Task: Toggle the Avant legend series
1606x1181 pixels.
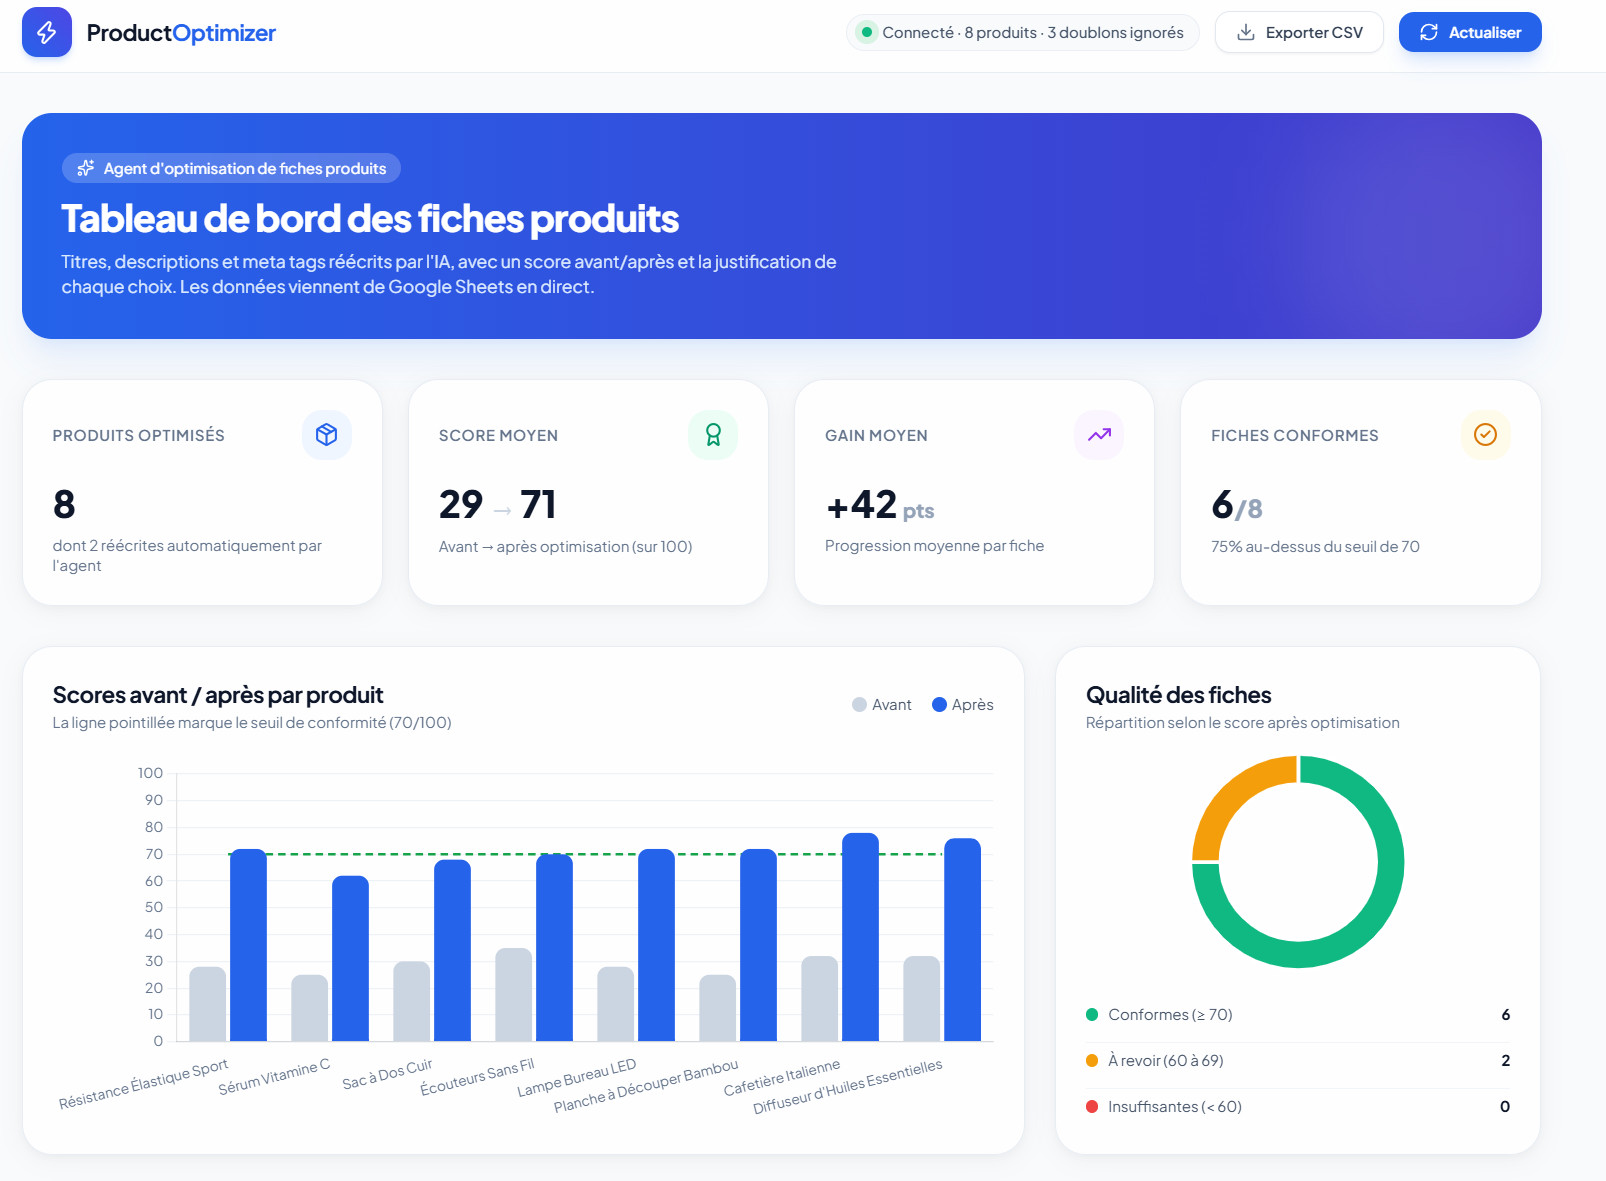Action: [882, 705]
